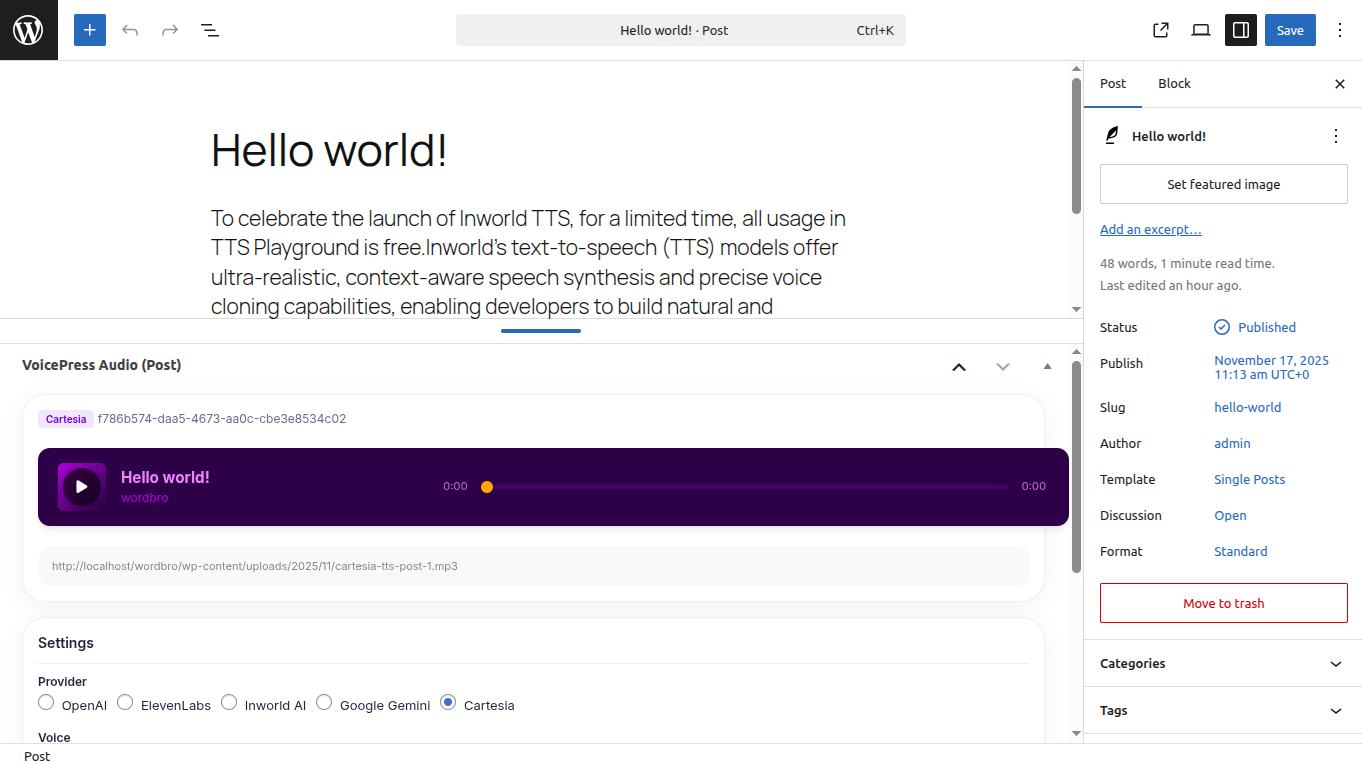Click the feather post icon in sidebar
Screen dimensions: 1362x765
click(x=1111, y=136)
